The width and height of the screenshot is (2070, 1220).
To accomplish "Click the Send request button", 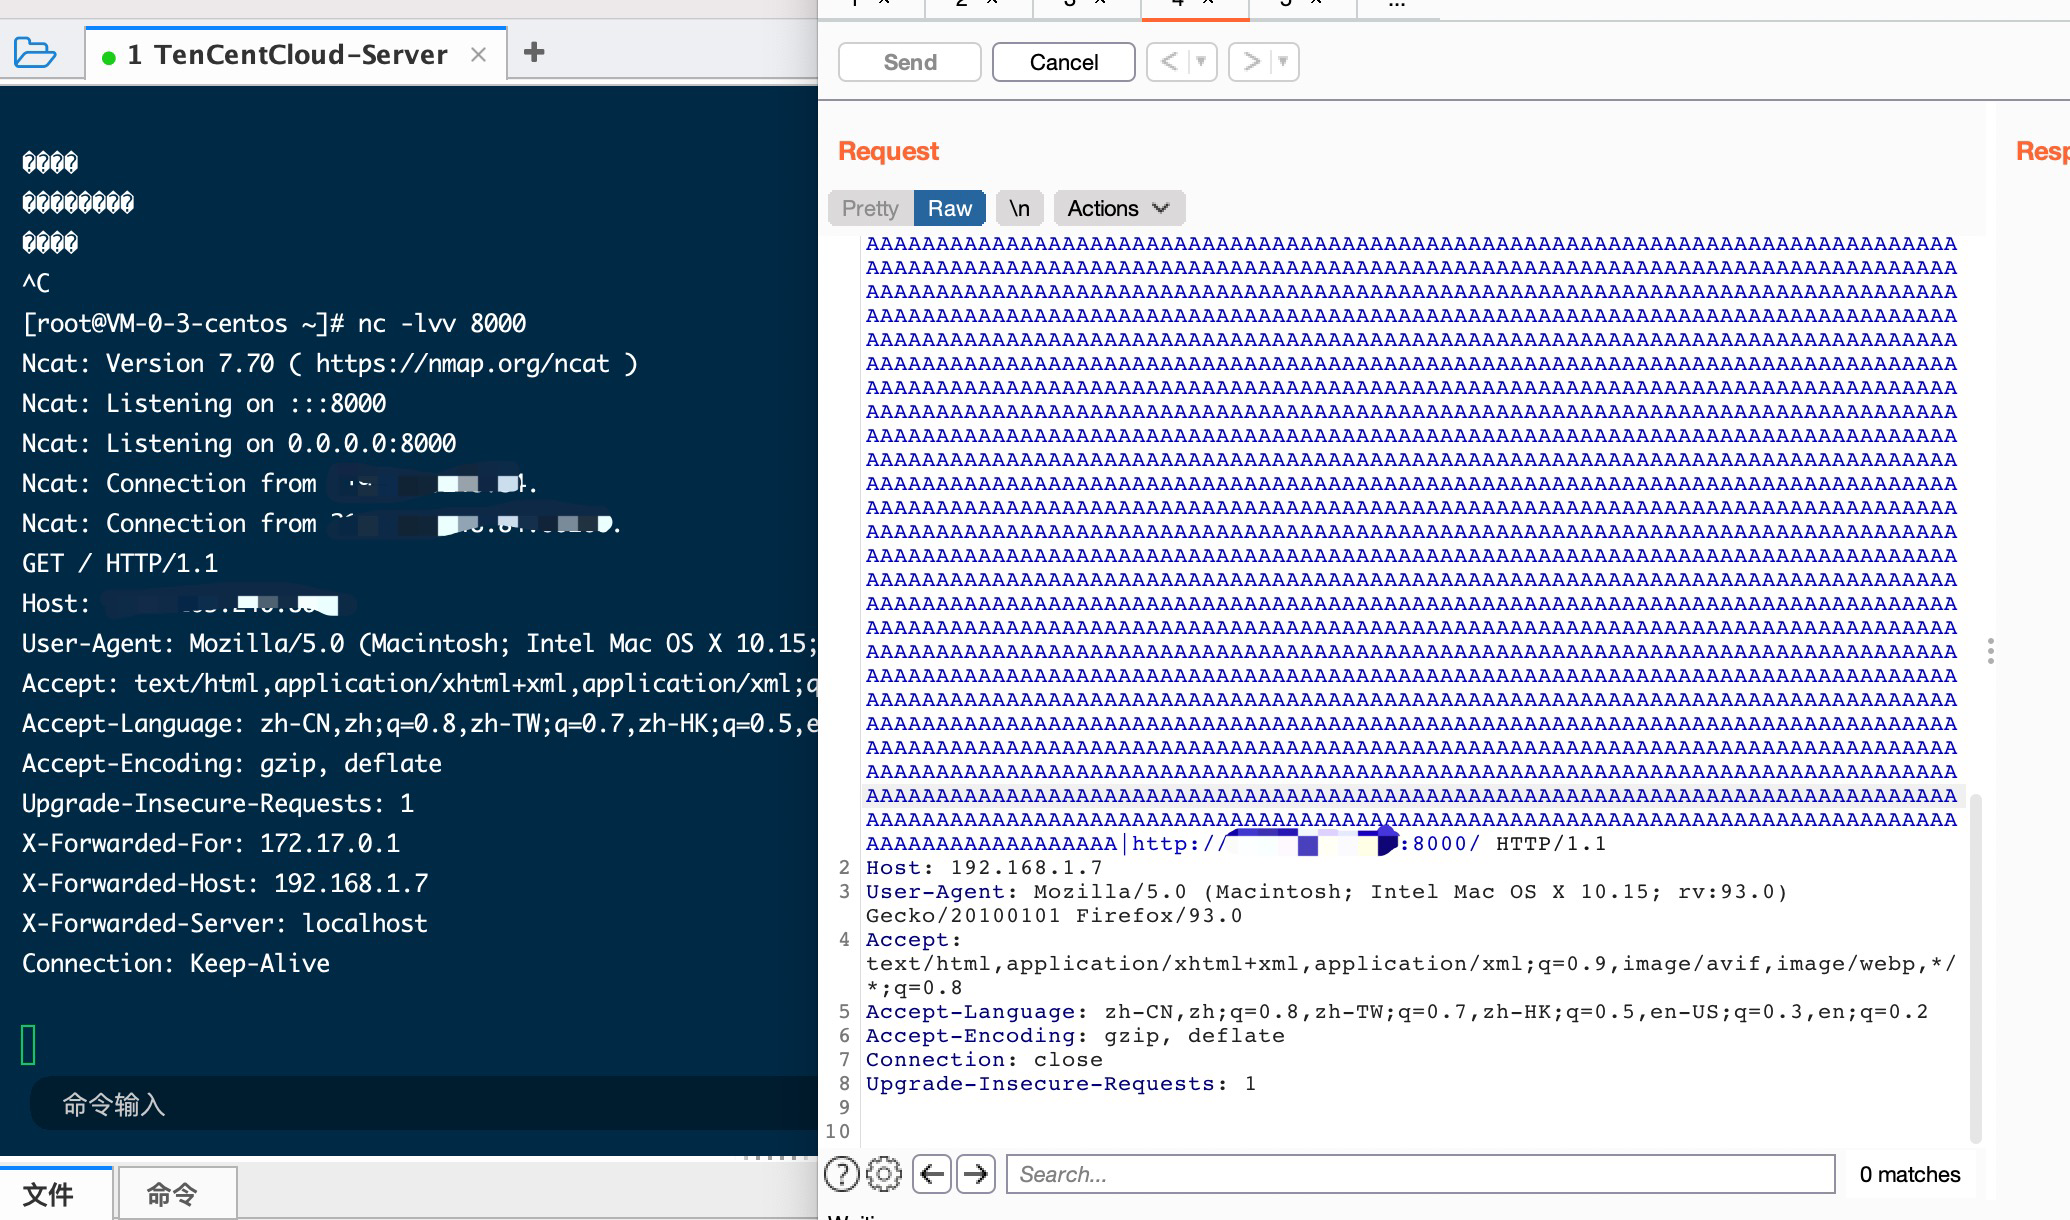I will coord(909,62).
